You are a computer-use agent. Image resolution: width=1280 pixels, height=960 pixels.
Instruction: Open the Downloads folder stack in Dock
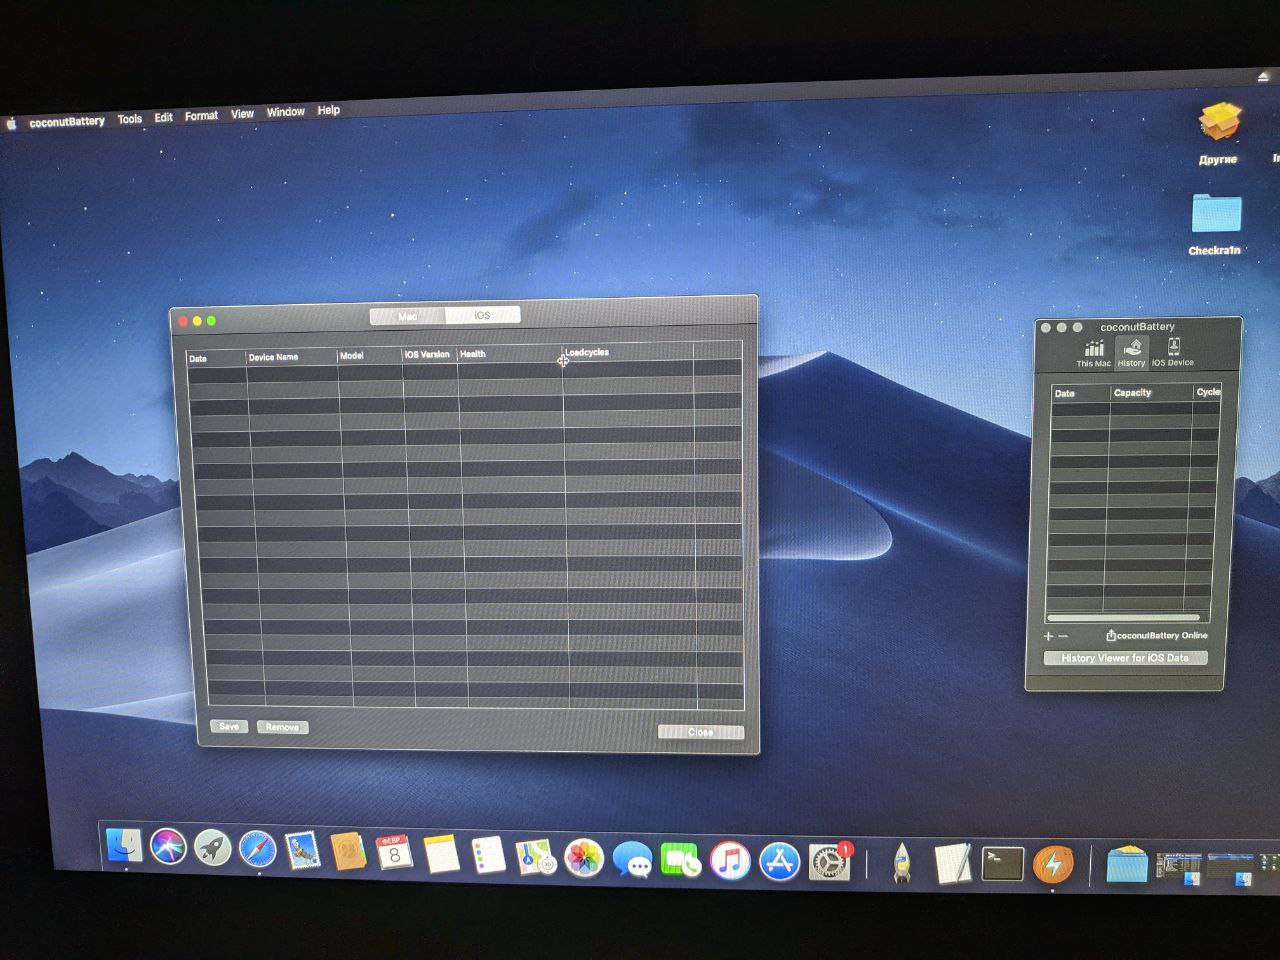click(1126, 865)
